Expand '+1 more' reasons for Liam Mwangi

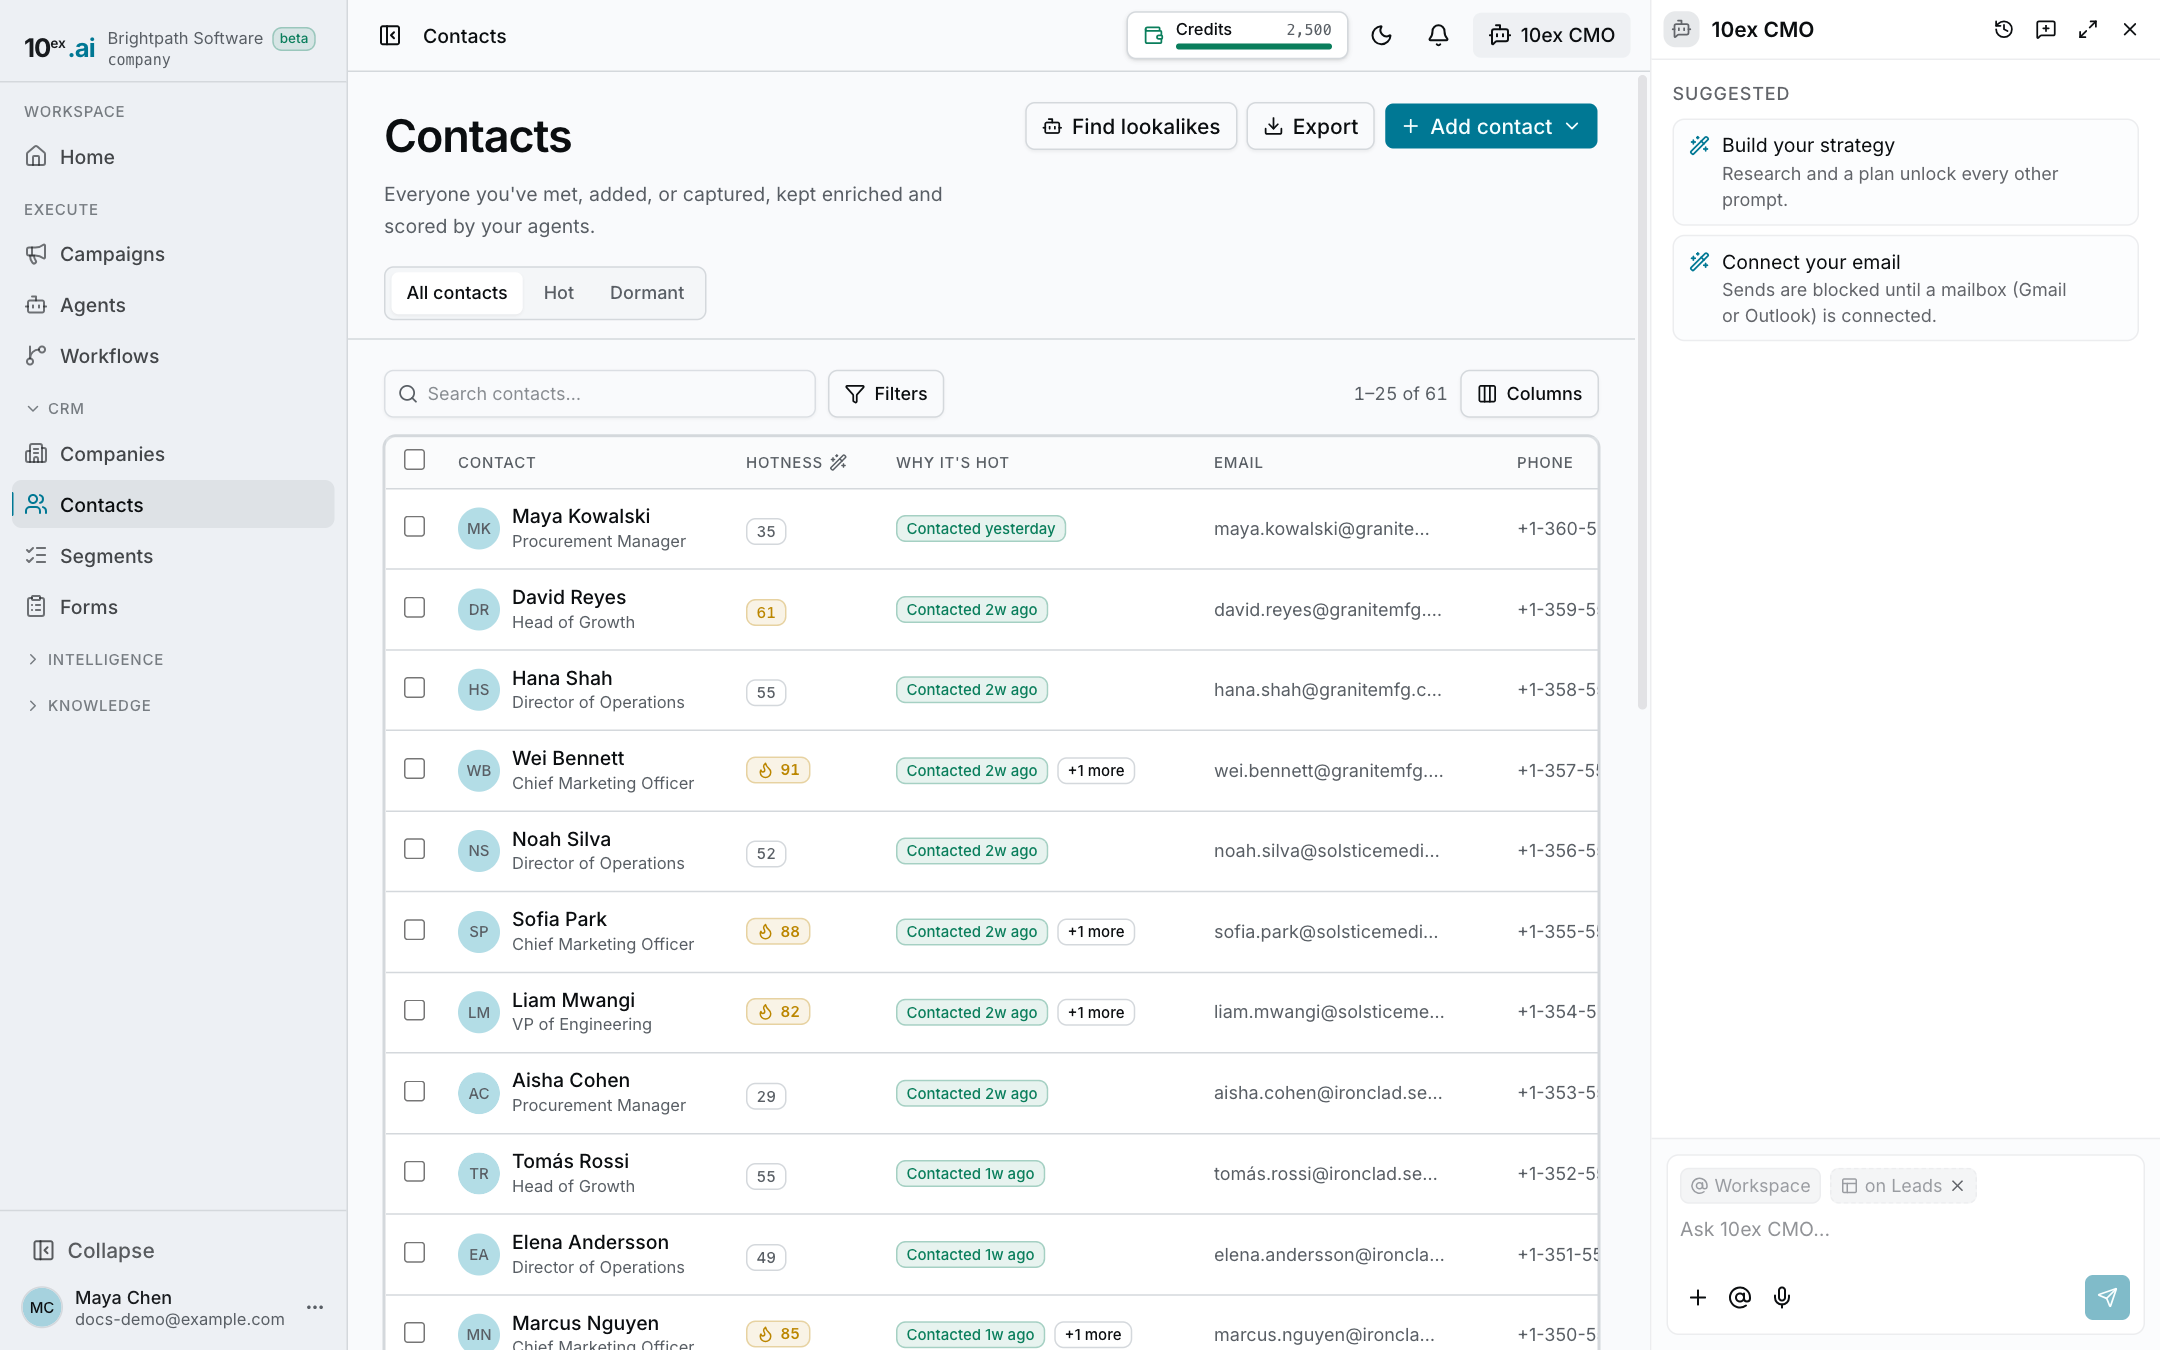coord(1096,1013)
